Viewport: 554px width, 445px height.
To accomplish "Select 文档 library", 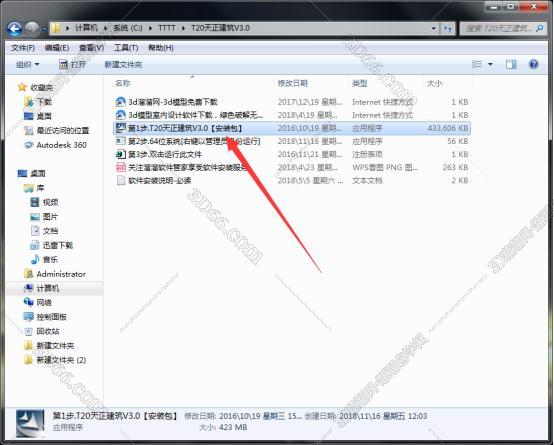I will point(50,231).
